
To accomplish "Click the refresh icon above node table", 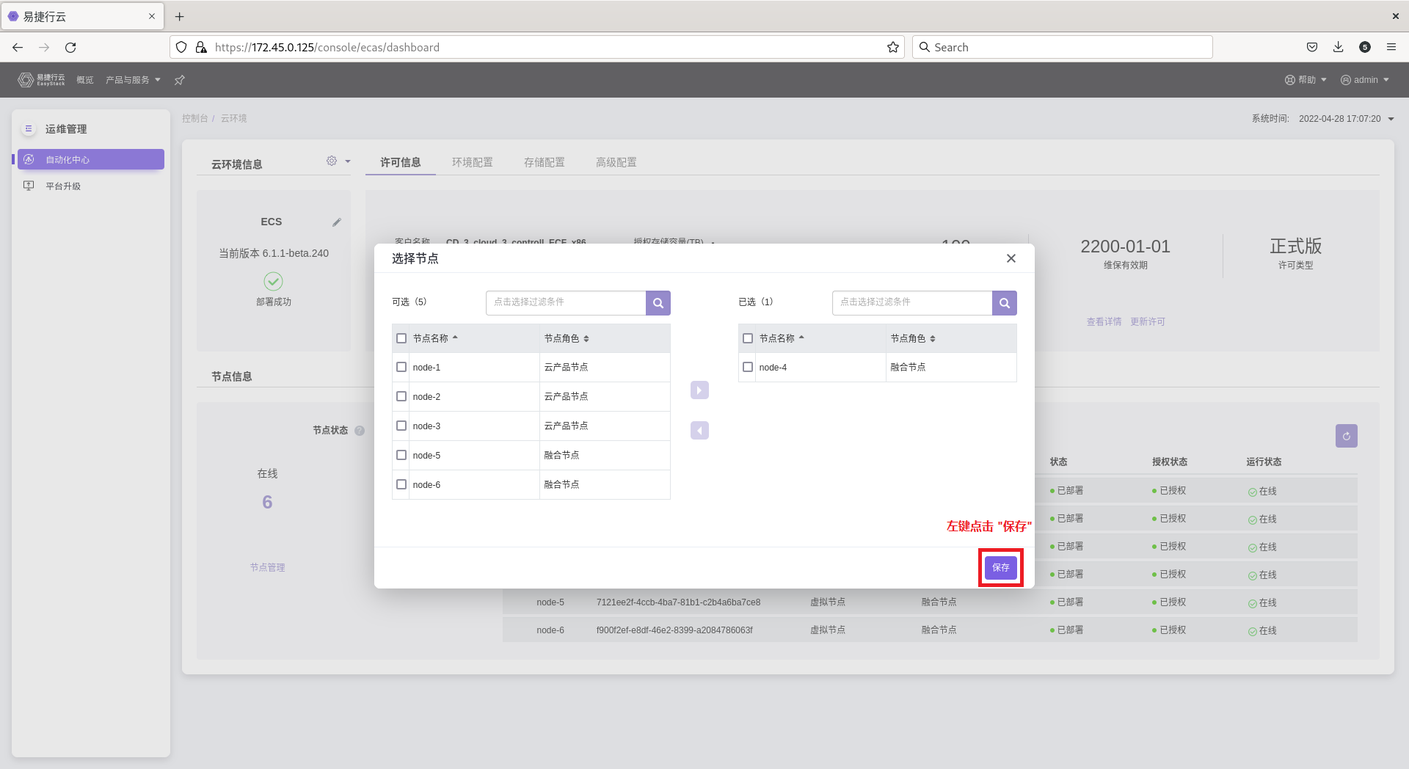I will tap(1346, 436).
